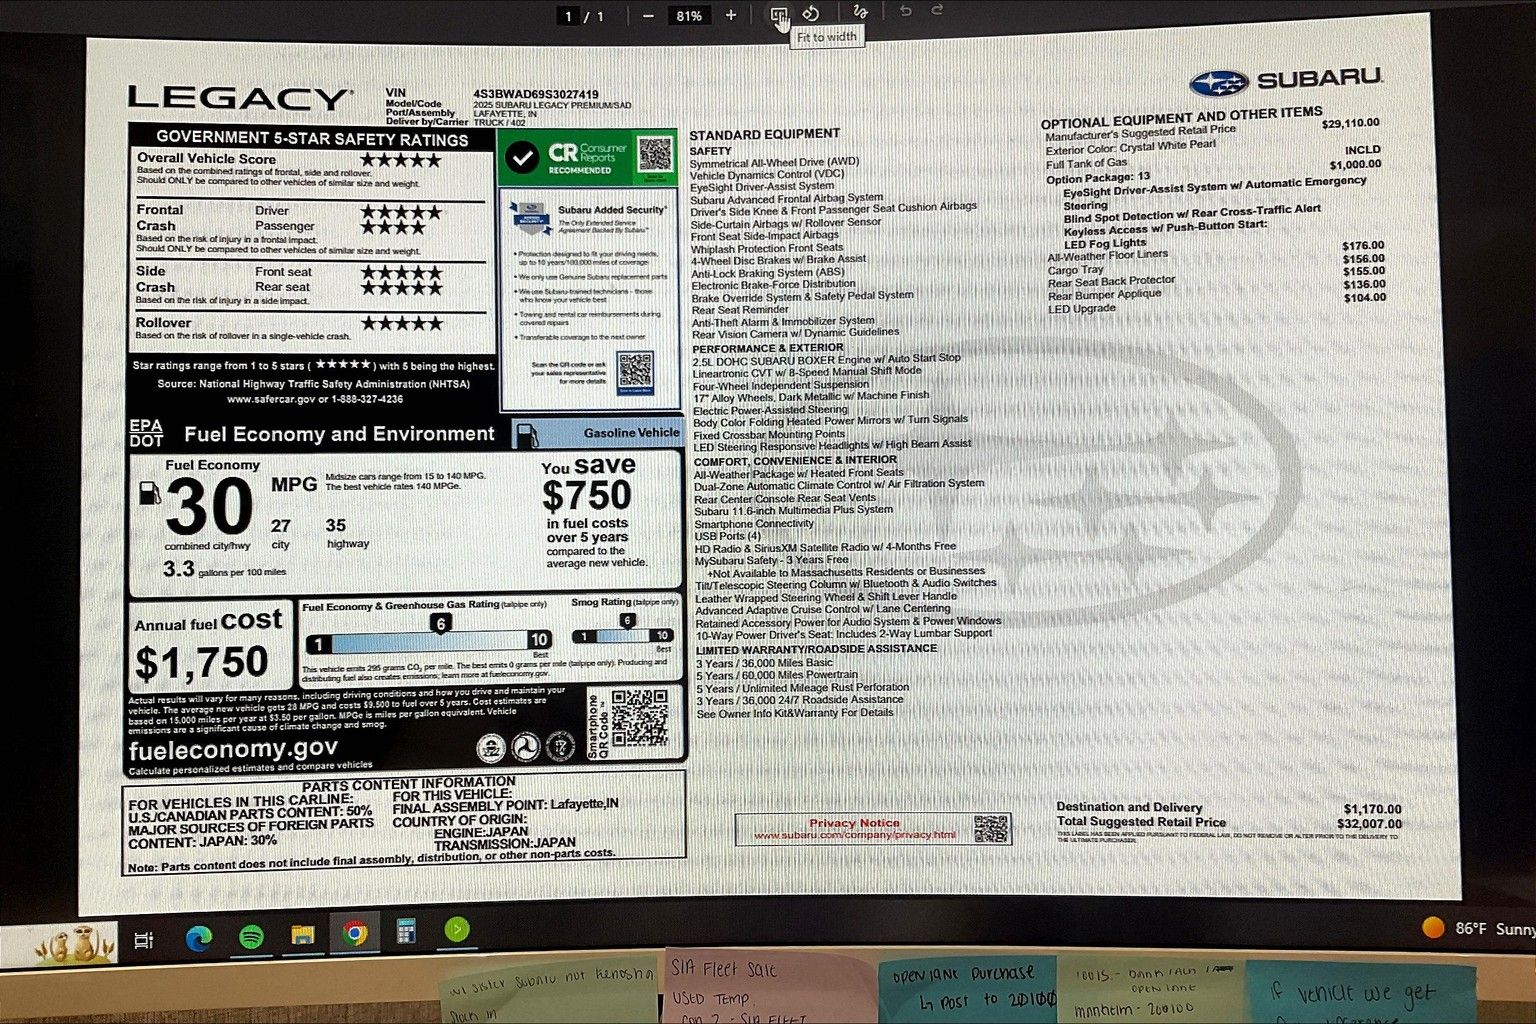Rotate the PDF page
1536x1024 pixels.
coord(811,14)
